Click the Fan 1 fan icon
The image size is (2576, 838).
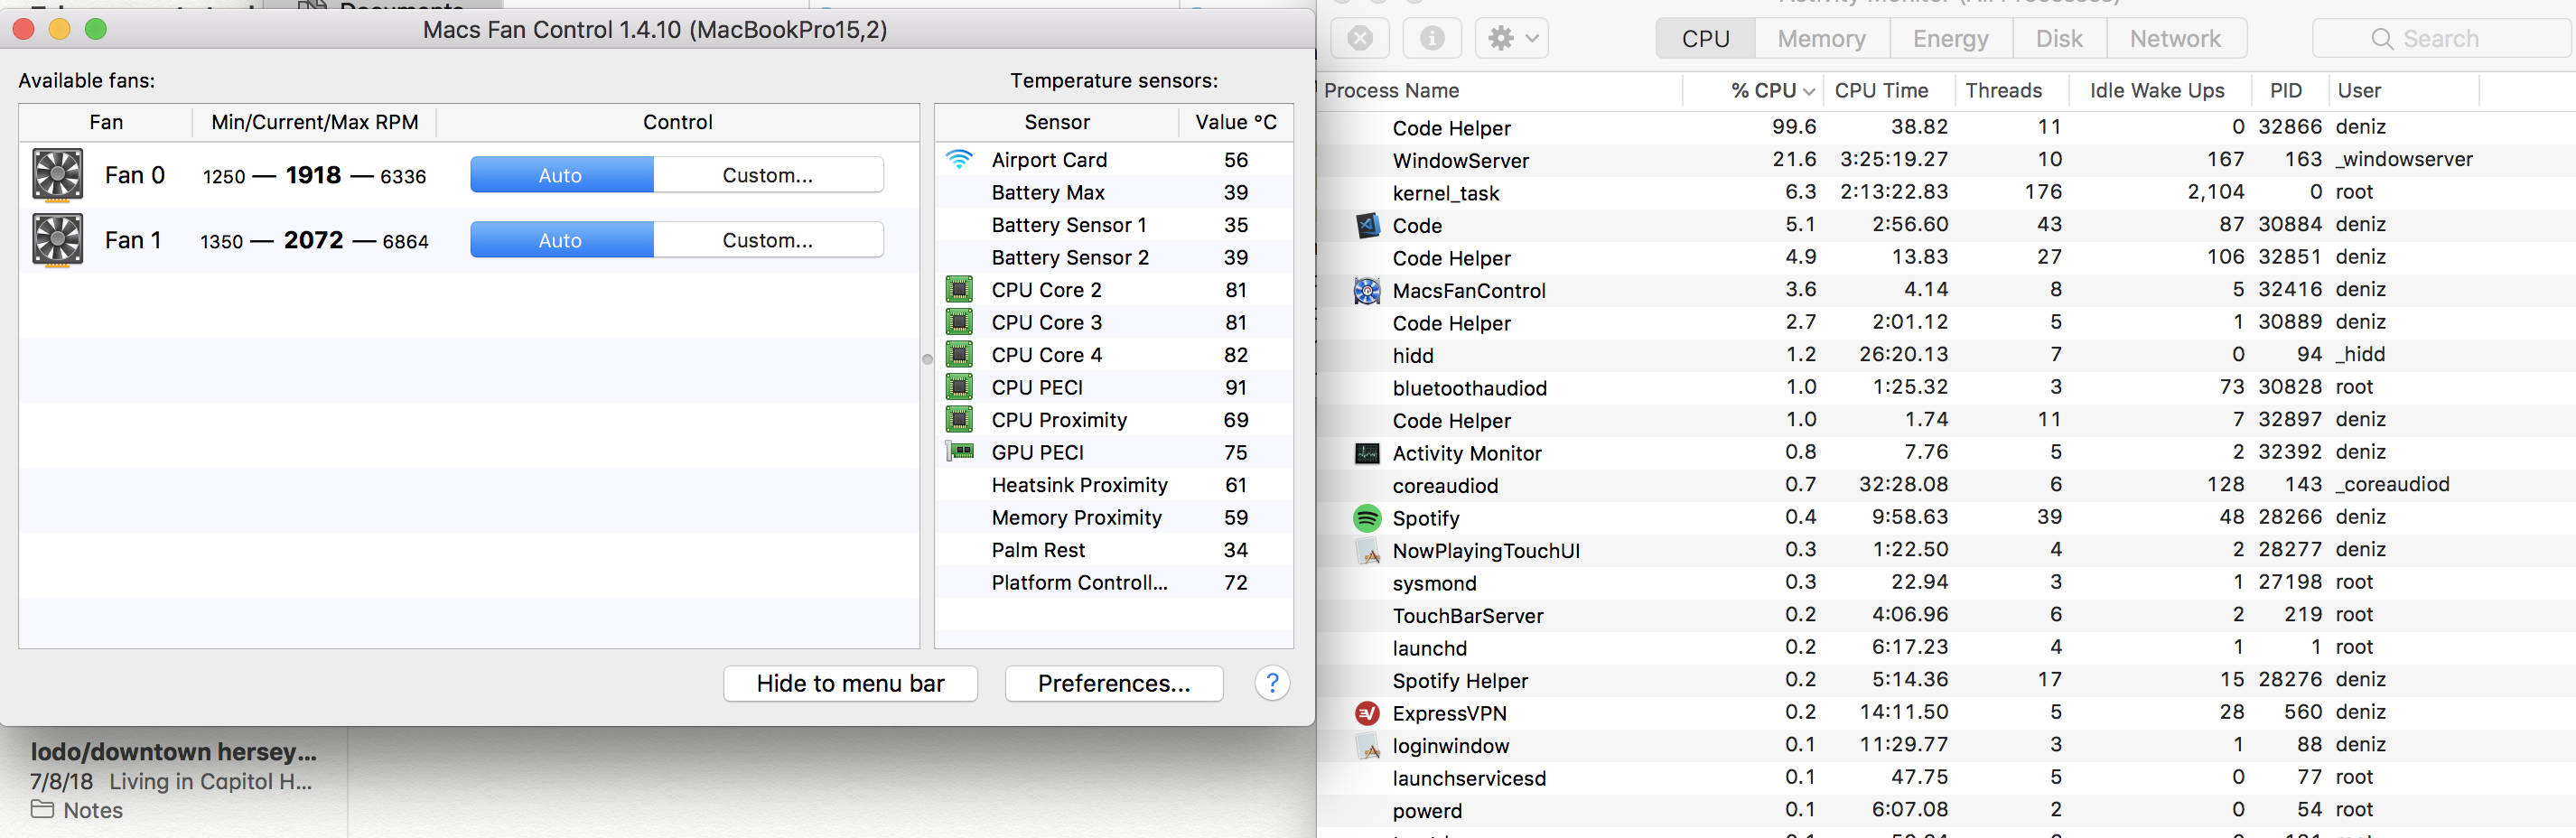pyautogui.click(x=58, y=240)
